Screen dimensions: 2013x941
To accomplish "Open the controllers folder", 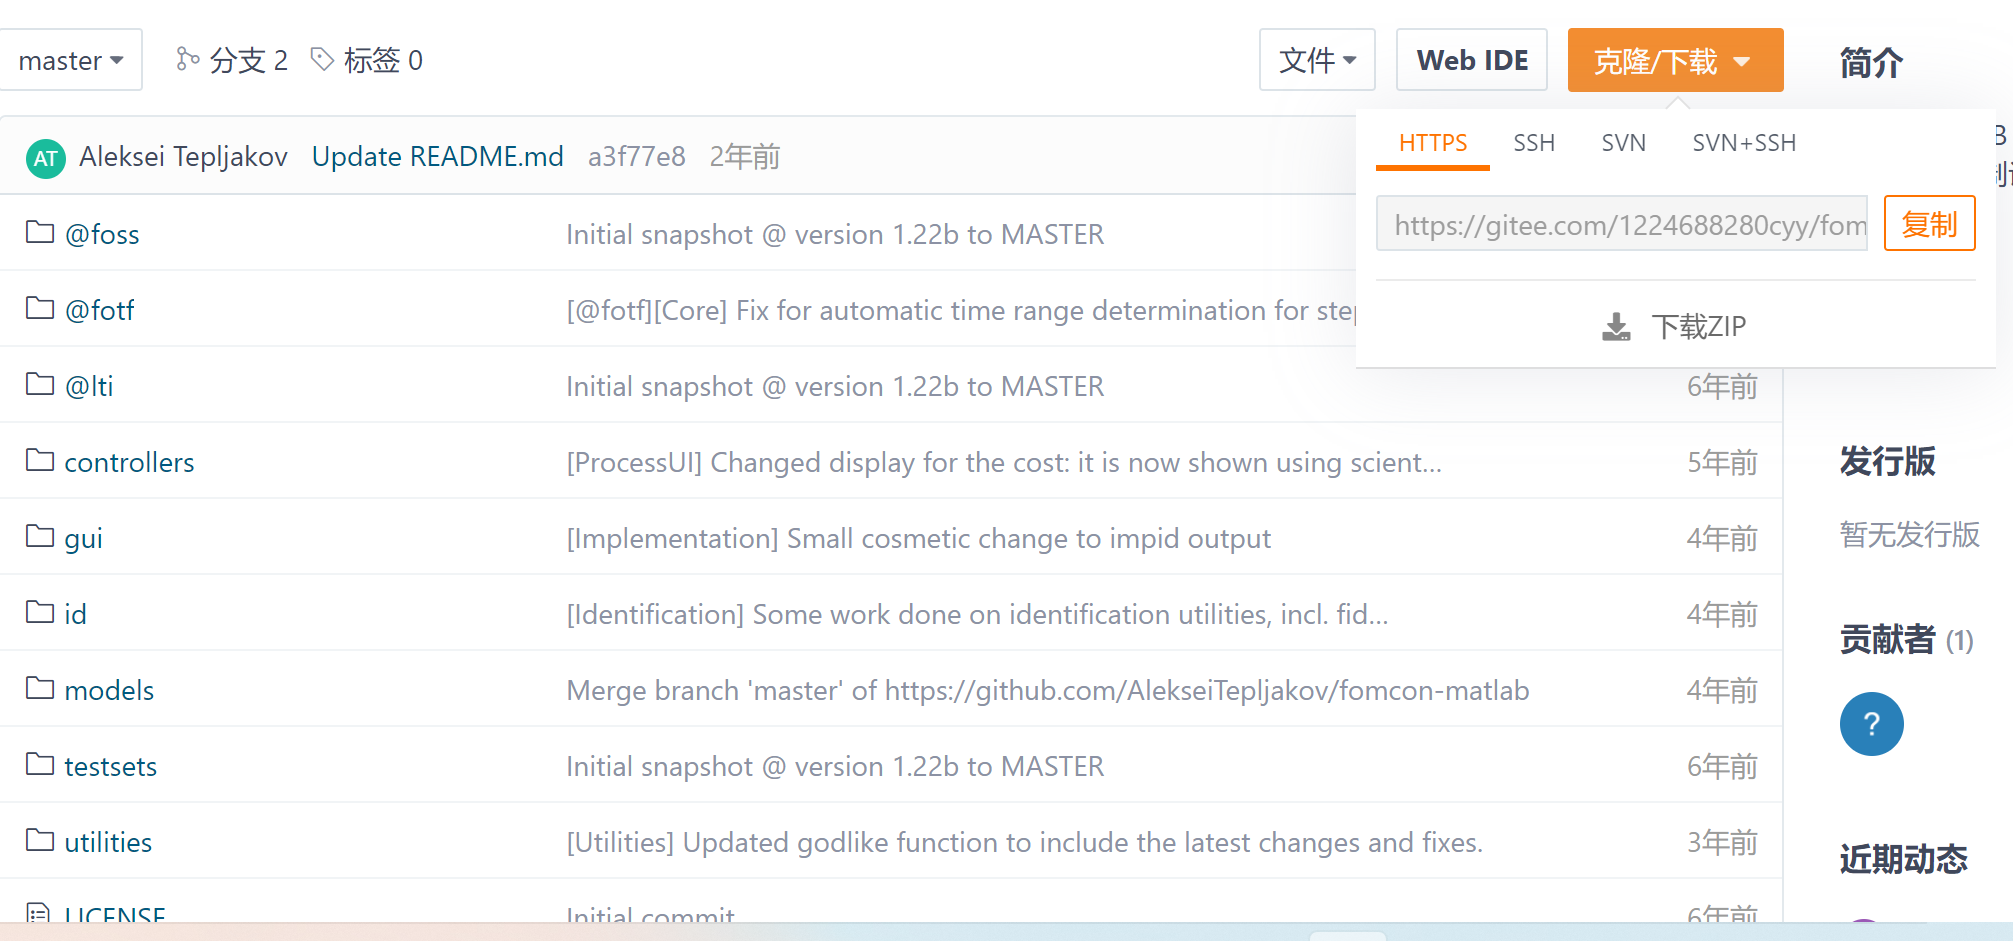I will click(129, 462).
